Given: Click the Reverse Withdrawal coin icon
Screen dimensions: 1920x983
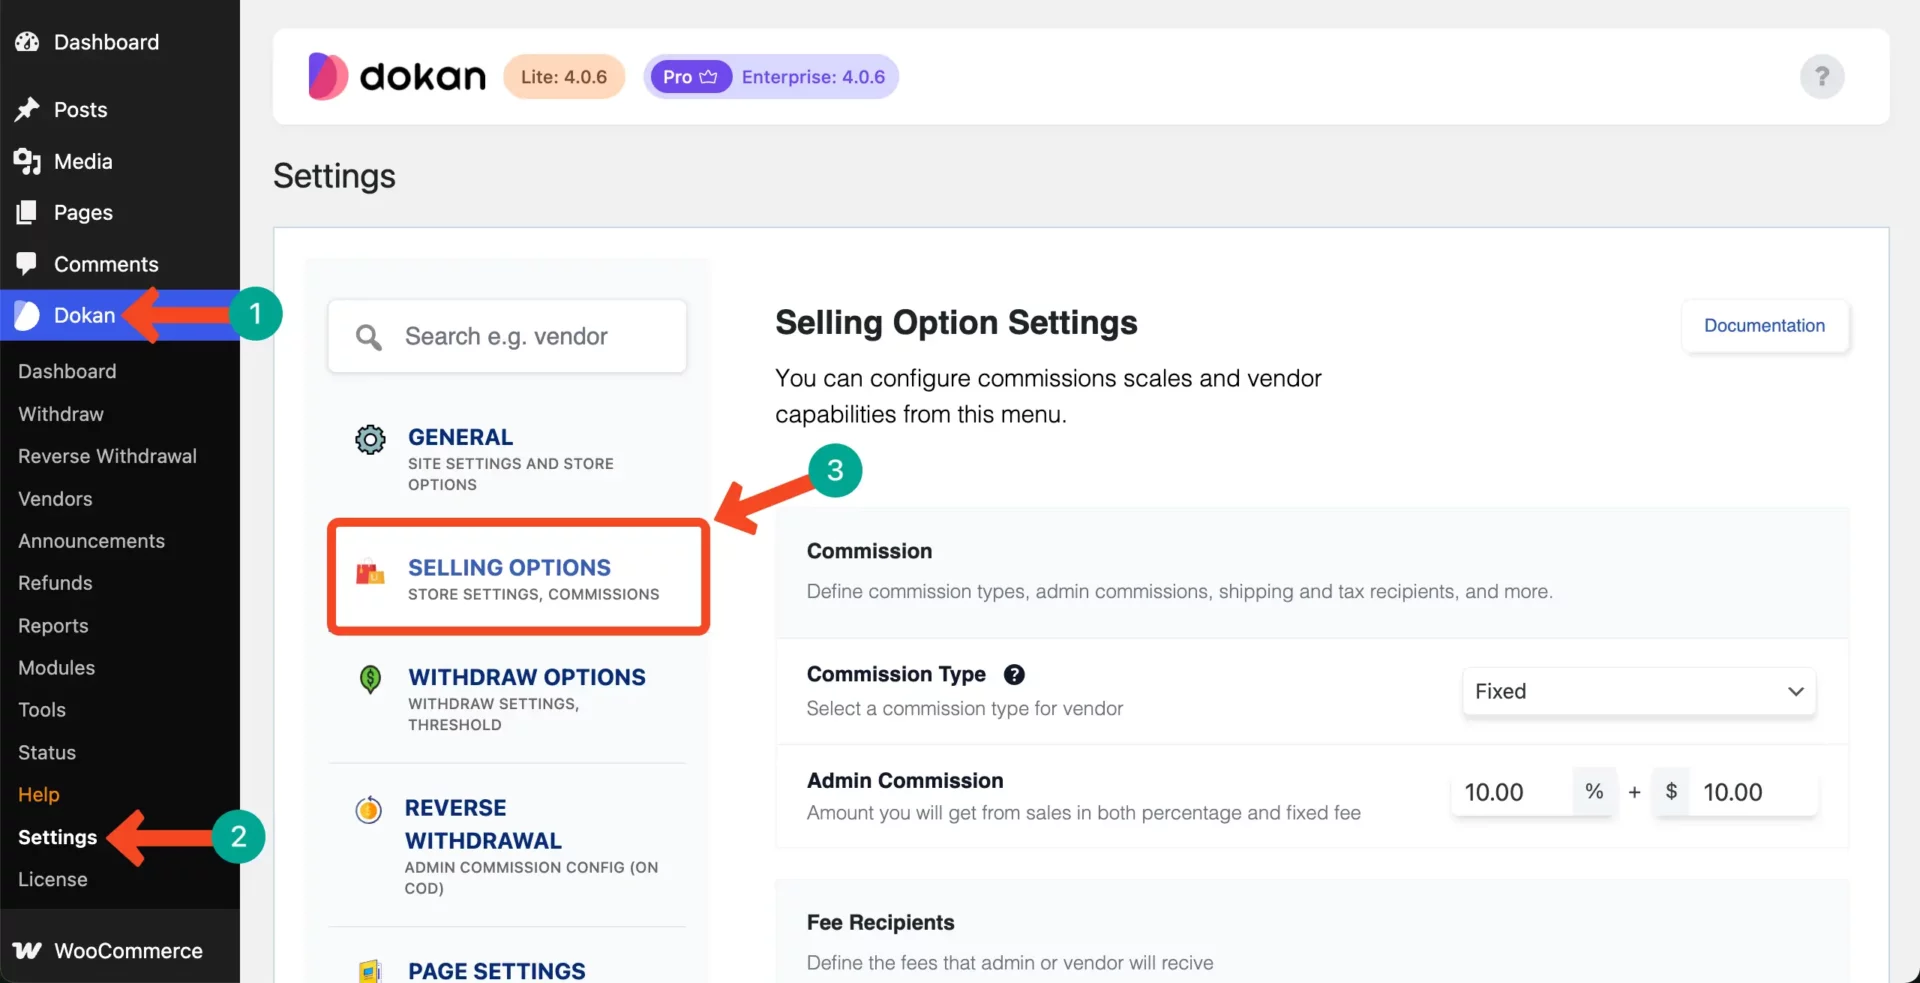Looking at the screenshot, I should click(369, 809).
